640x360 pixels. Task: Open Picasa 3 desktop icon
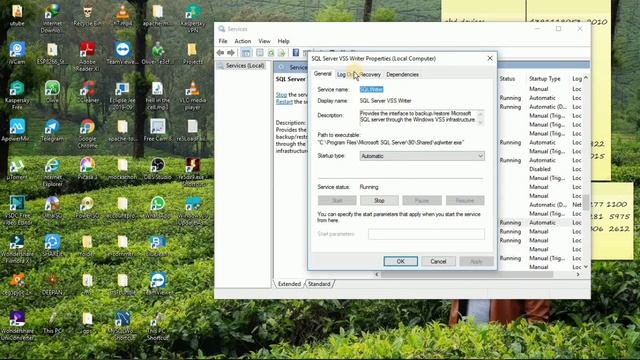87,169
